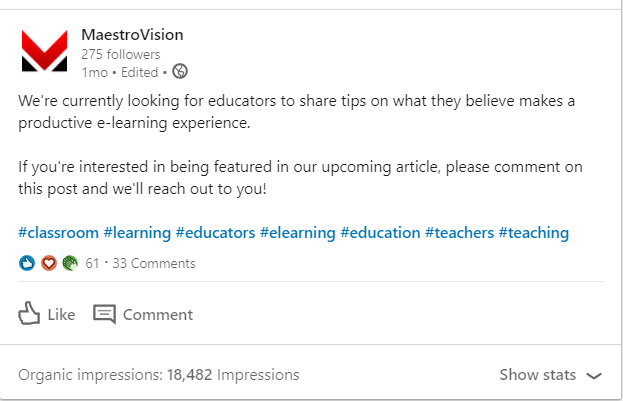Show the 61 reactions count
623x401 pixels.
pos(92,264)
